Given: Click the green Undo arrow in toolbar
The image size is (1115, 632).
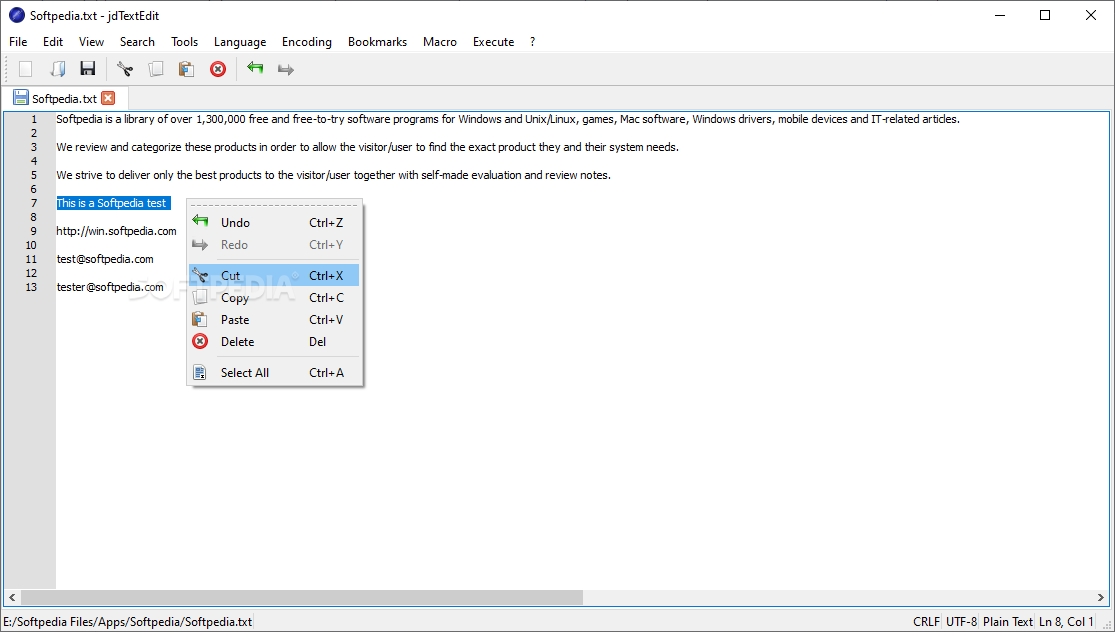Looking at the screenshot, I should tap(255, 68).
